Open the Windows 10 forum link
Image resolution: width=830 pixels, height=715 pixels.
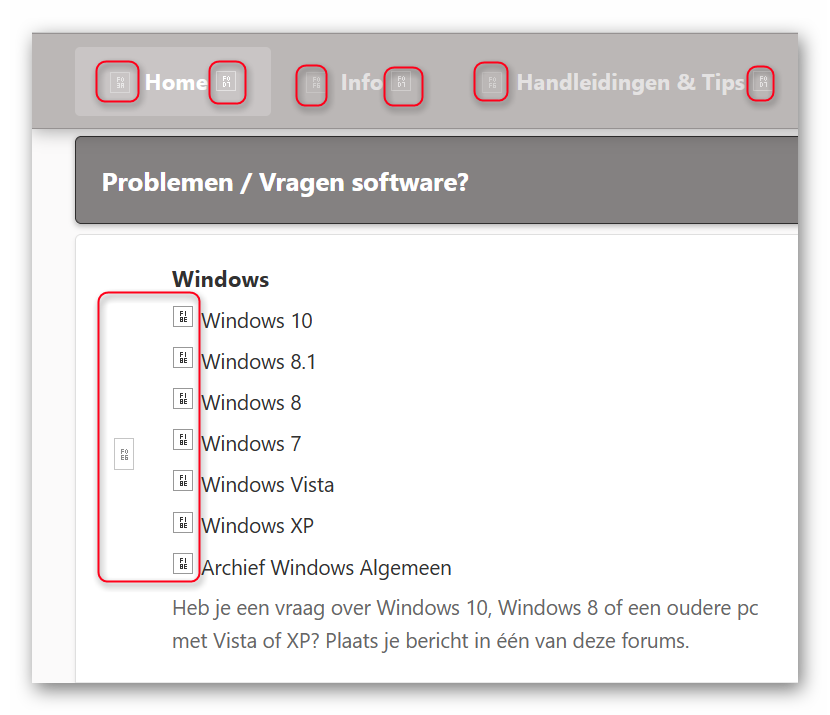tap(257, 321)
